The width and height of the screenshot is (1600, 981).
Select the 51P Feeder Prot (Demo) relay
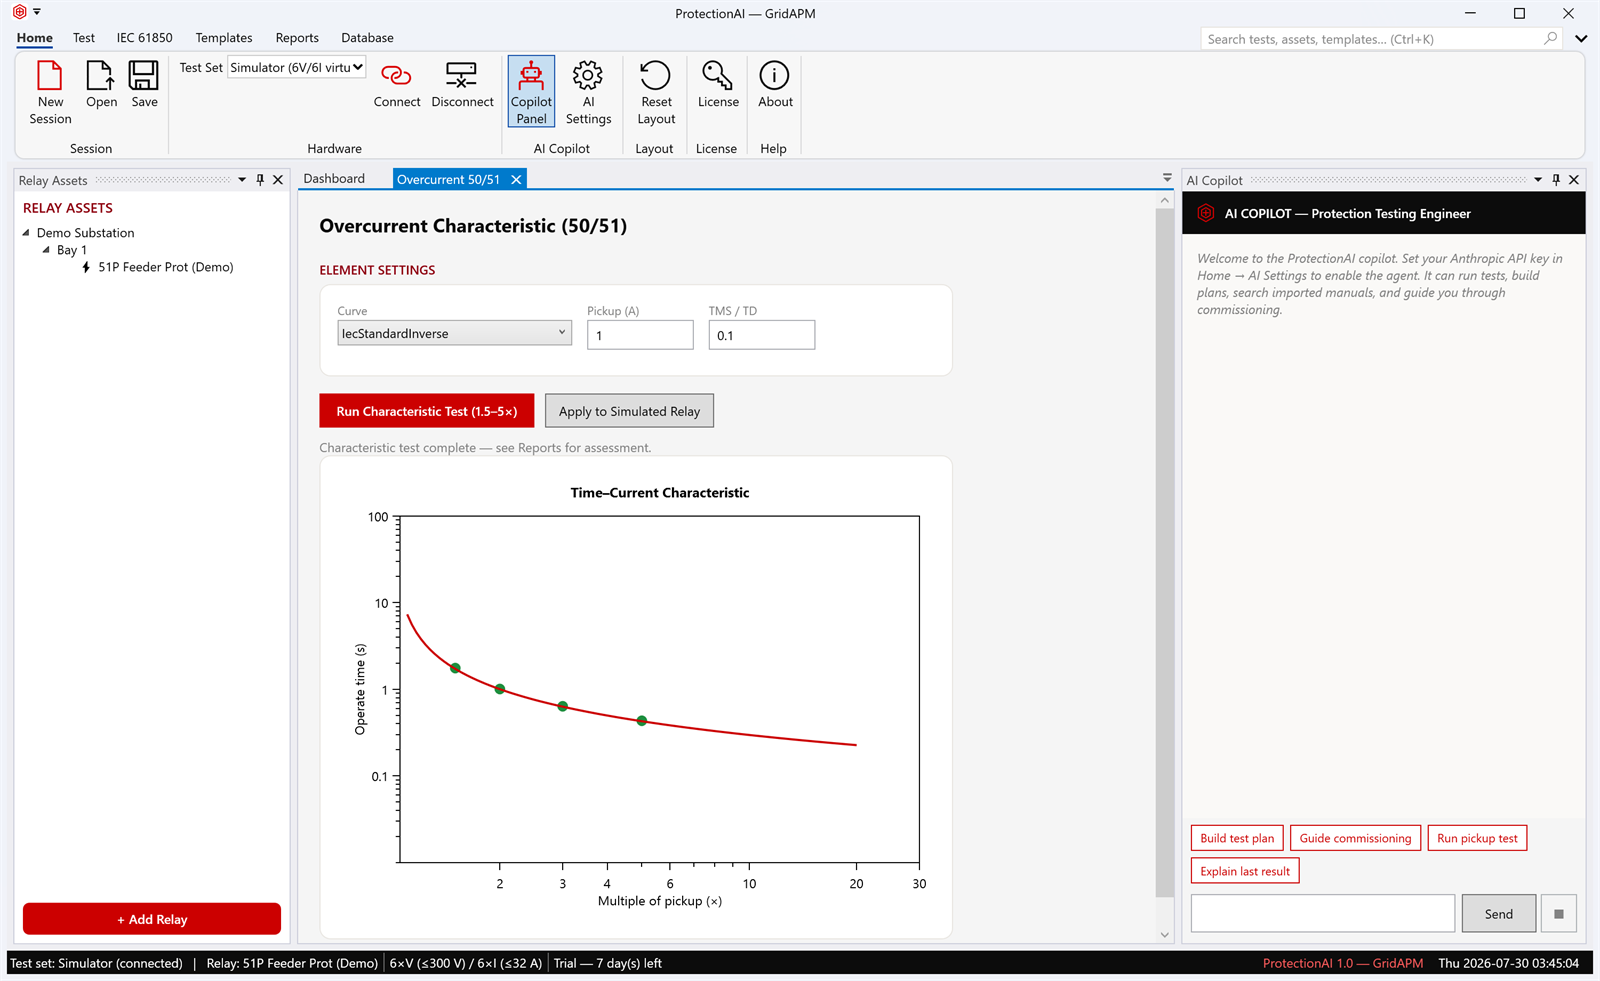[x=165, y=267]
